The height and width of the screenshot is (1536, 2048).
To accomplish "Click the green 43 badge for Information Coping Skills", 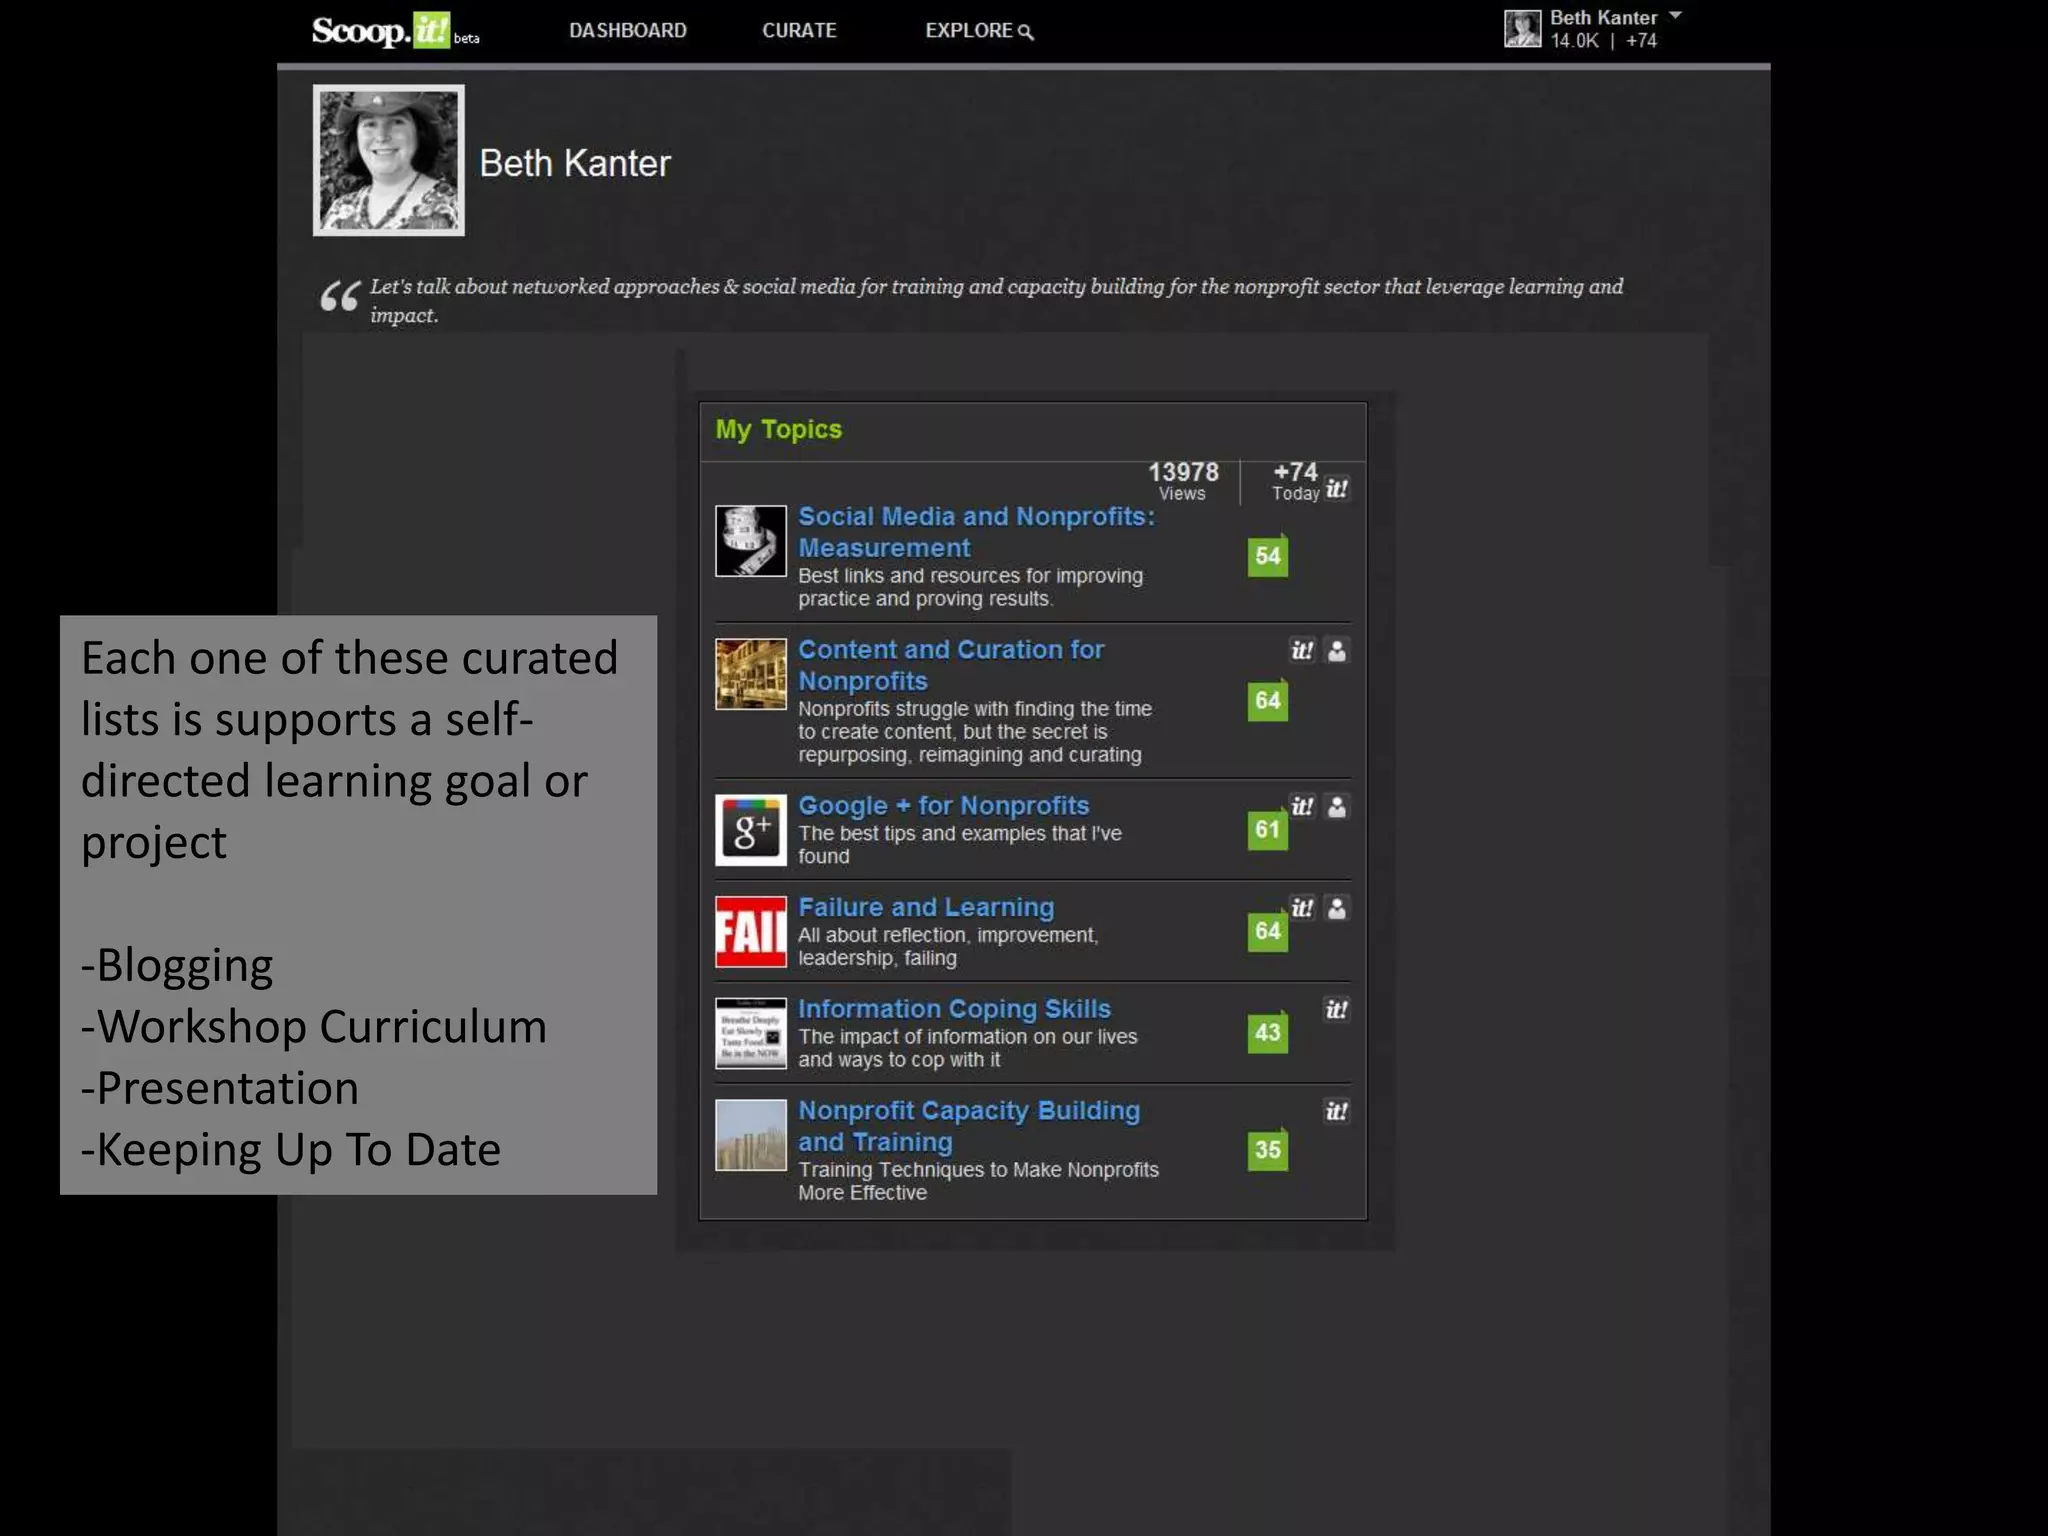I will [1267, 1033].
